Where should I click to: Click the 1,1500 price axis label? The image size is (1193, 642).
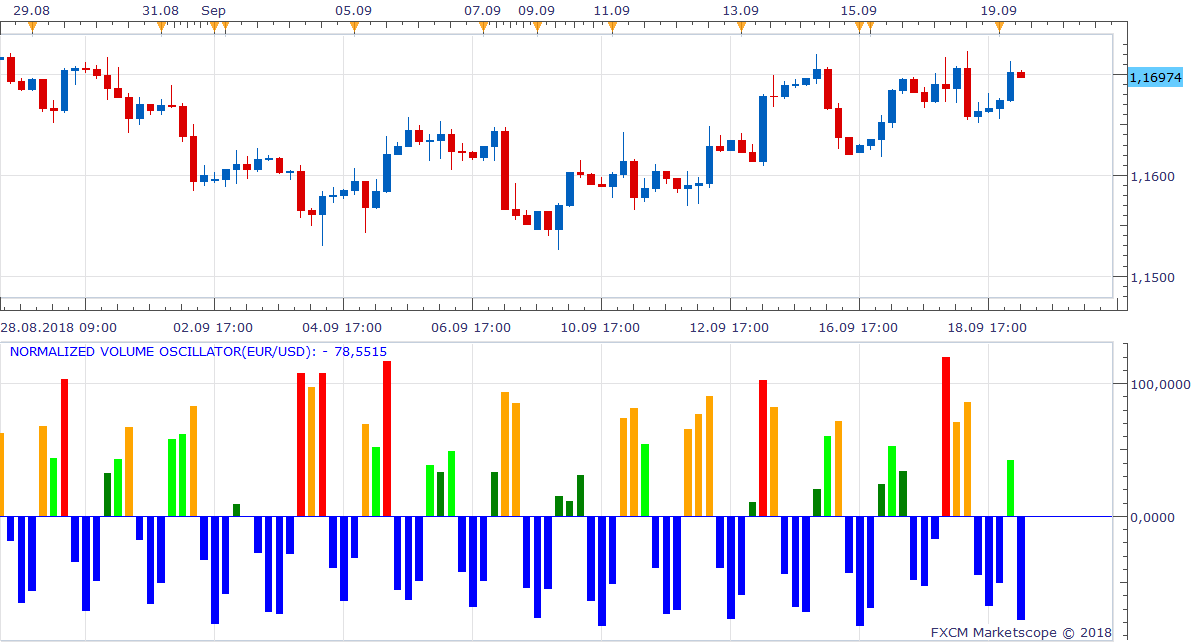[x=1152, y=278]
